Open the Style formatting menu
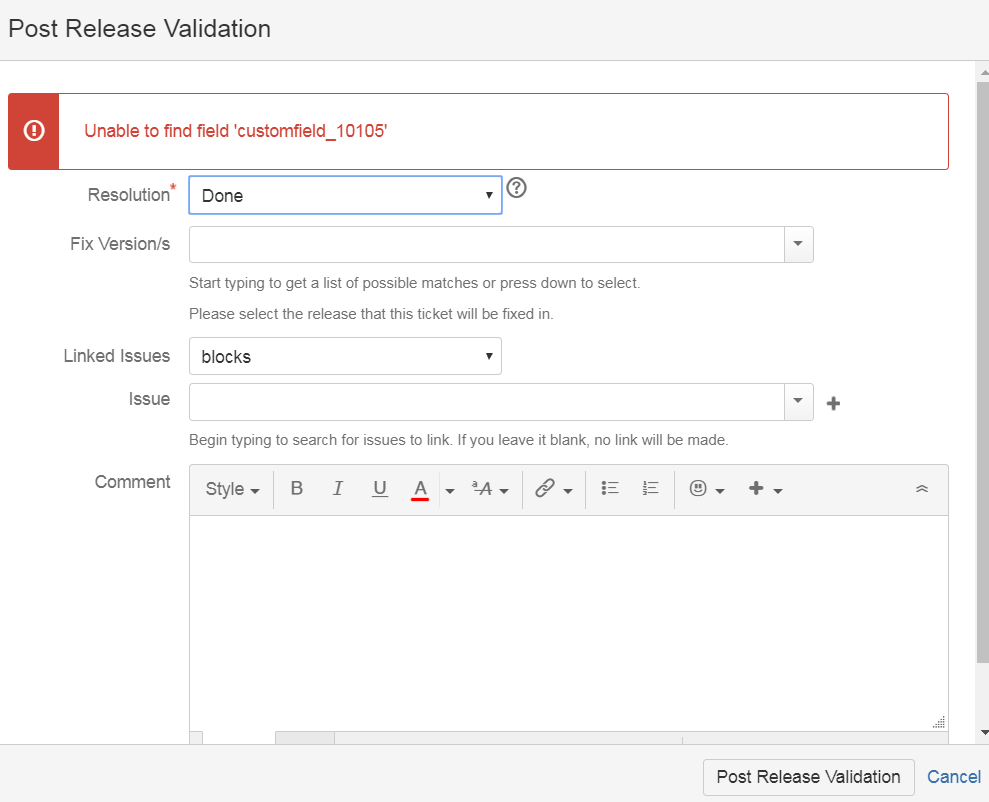The width and height of the screenshot is (989, 802). coord(232,489)
